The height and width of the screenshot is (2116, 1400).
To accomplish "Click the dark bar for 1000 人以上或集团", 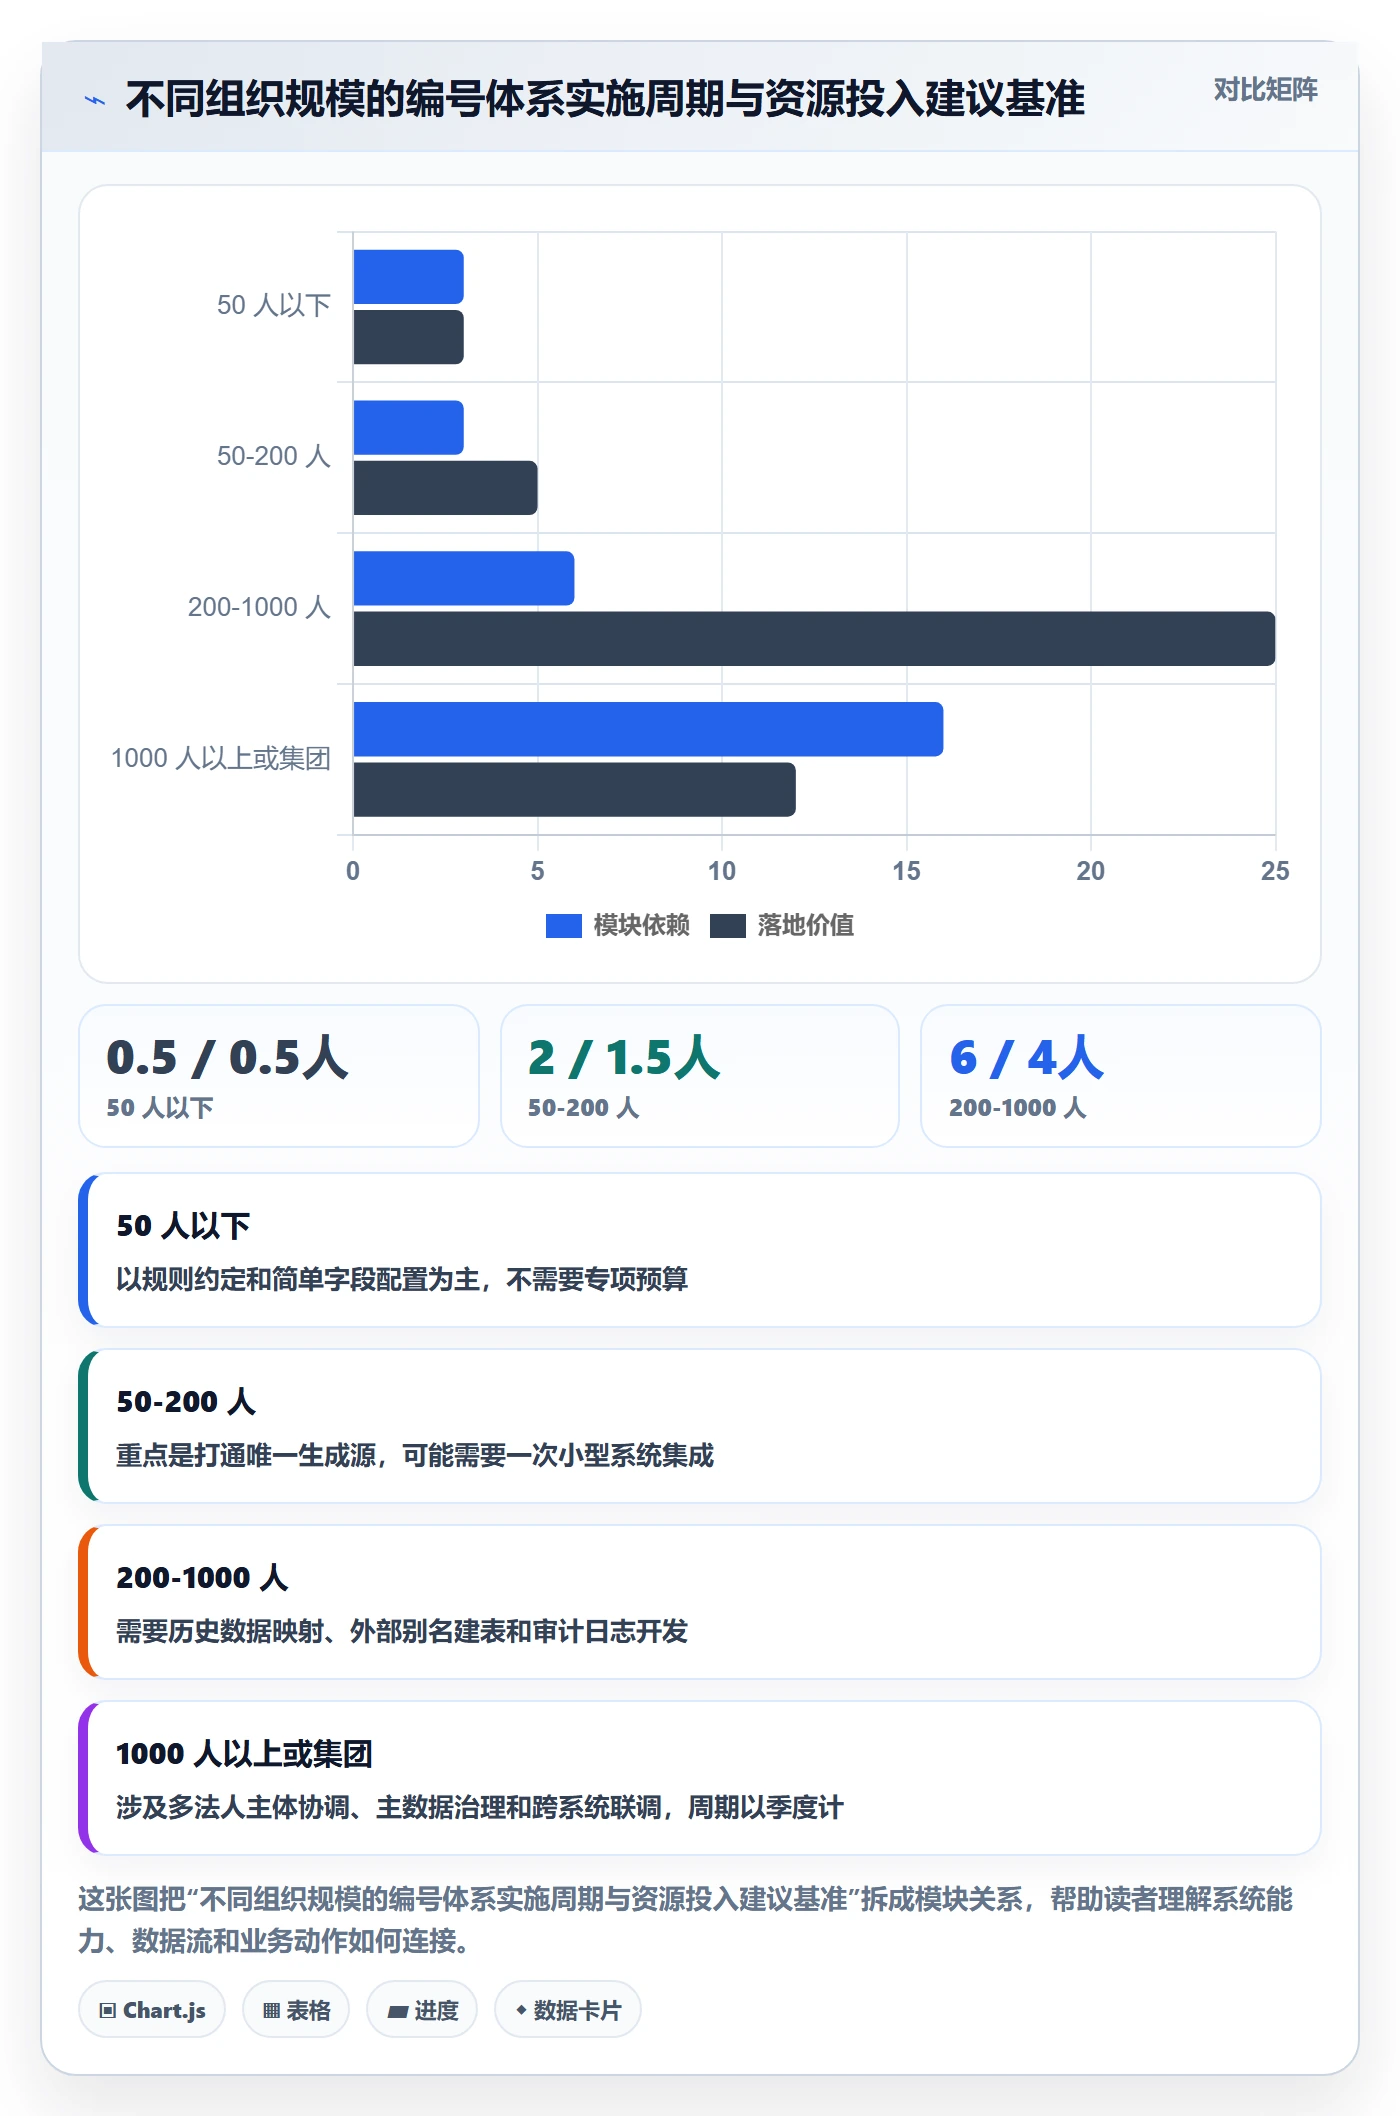I will click(x=574, y=789).
